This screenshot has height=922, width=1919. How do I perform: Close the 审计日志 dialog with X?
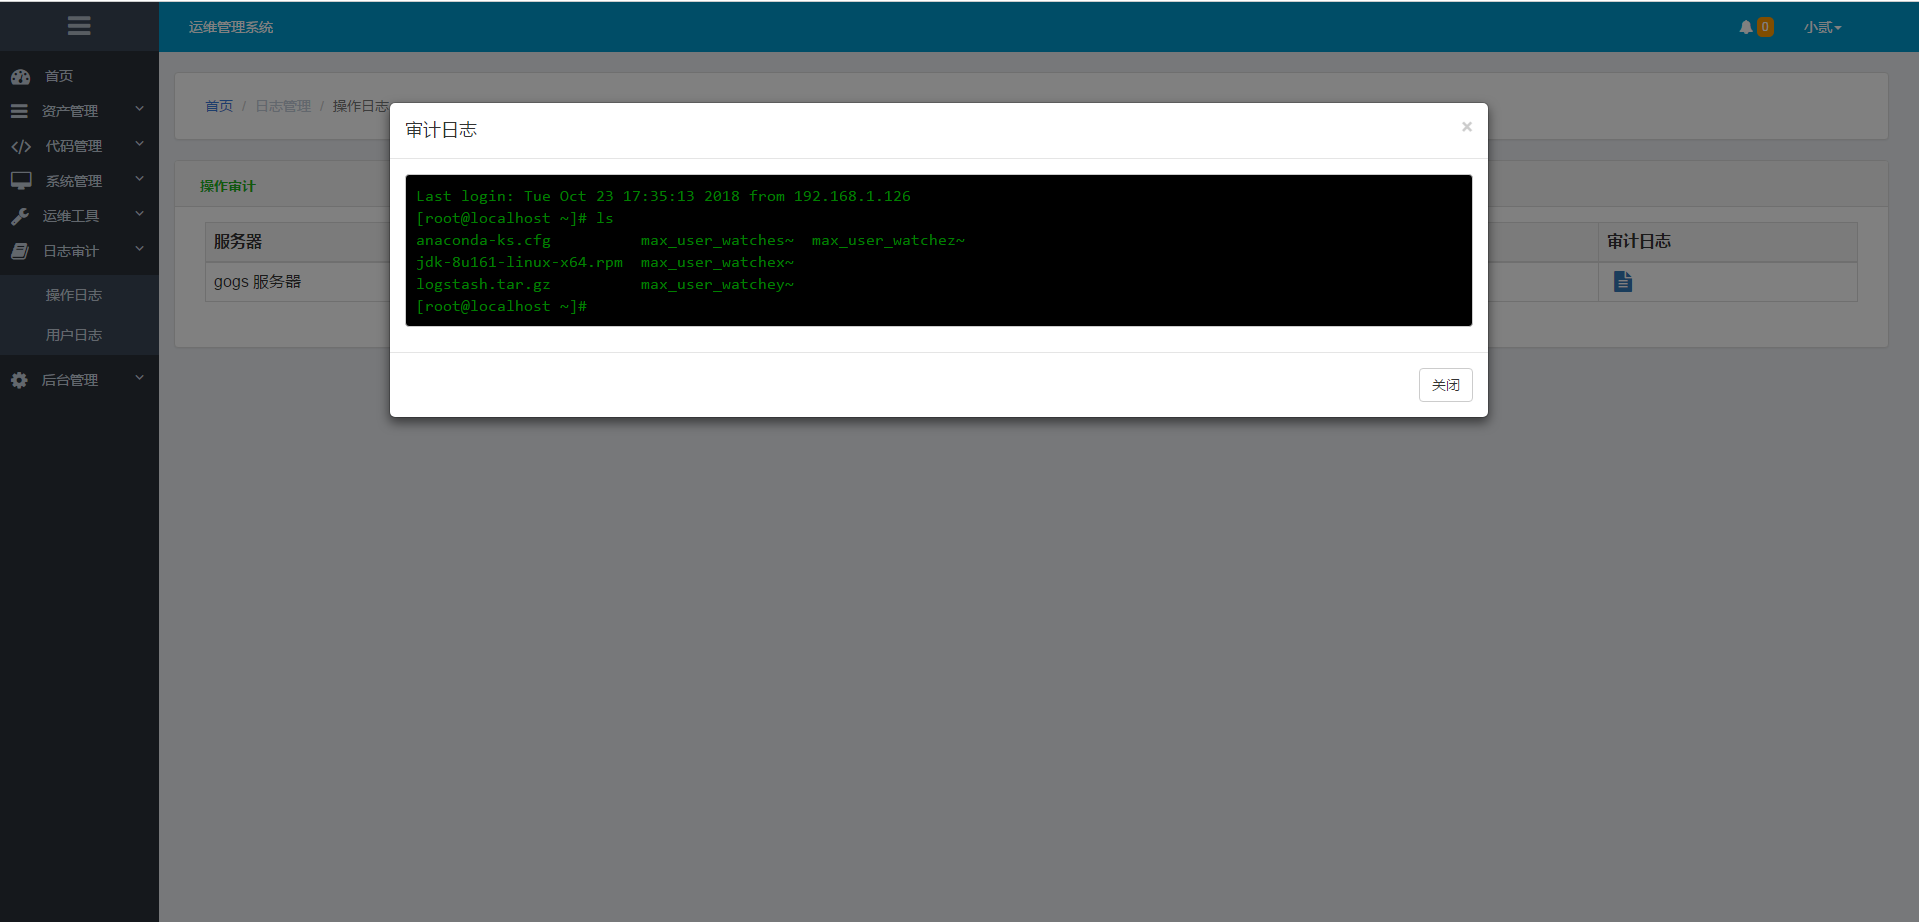click(1467, 127)
